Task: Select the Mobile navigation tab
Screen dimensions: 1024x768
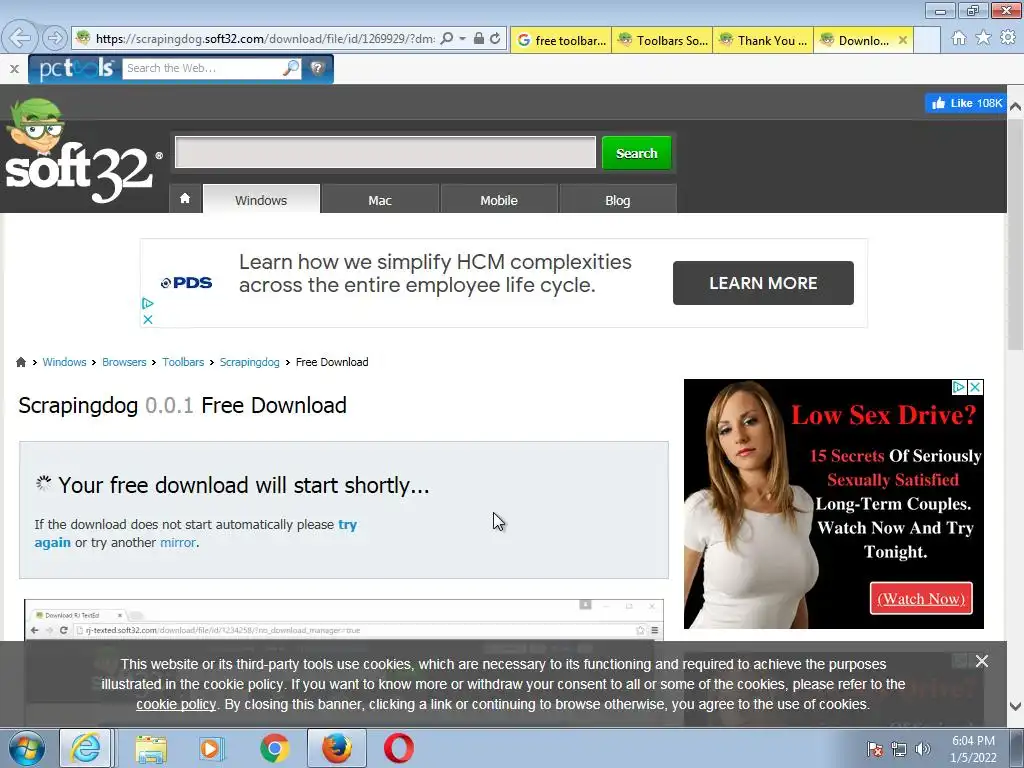Action: click(499, 200)
